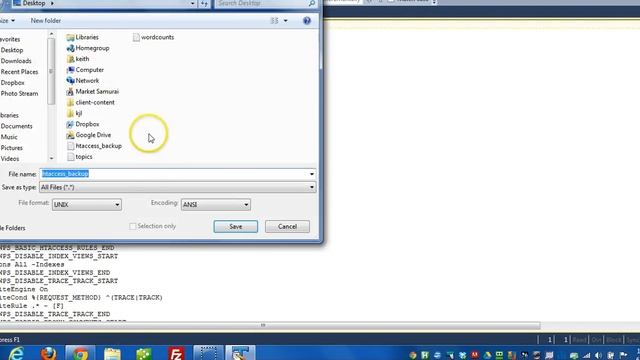Image resolution: width=640 pixels, height=360 pixels.
Task: Go to Dropbox in Favorites sidebar
Action: 12,83
